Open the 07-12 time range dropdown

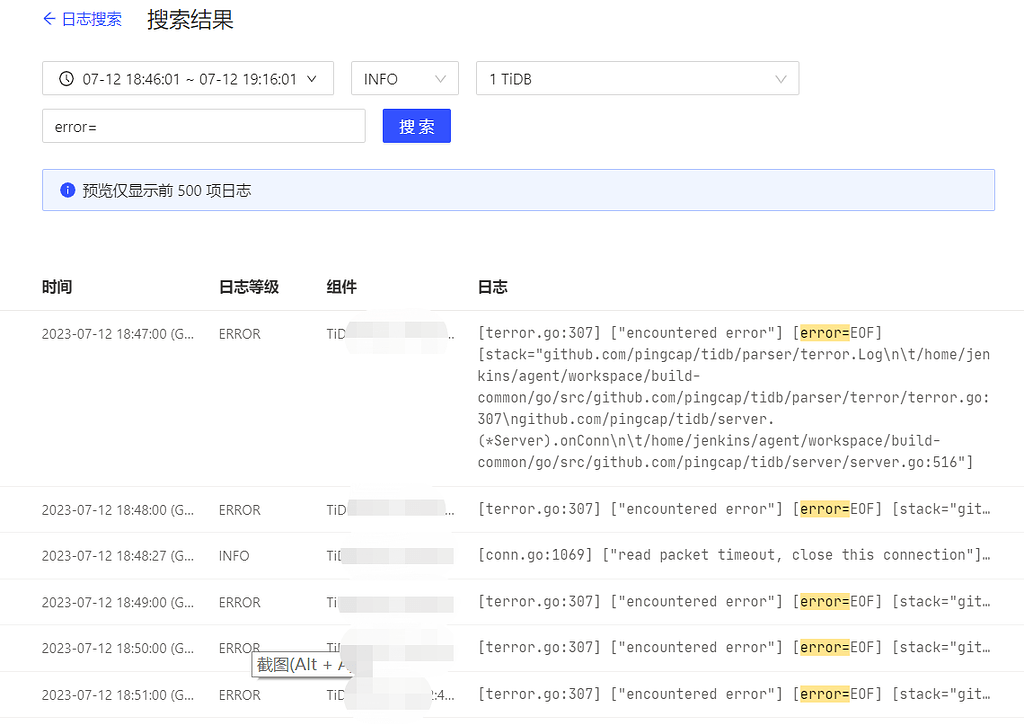tap(188, 78)
